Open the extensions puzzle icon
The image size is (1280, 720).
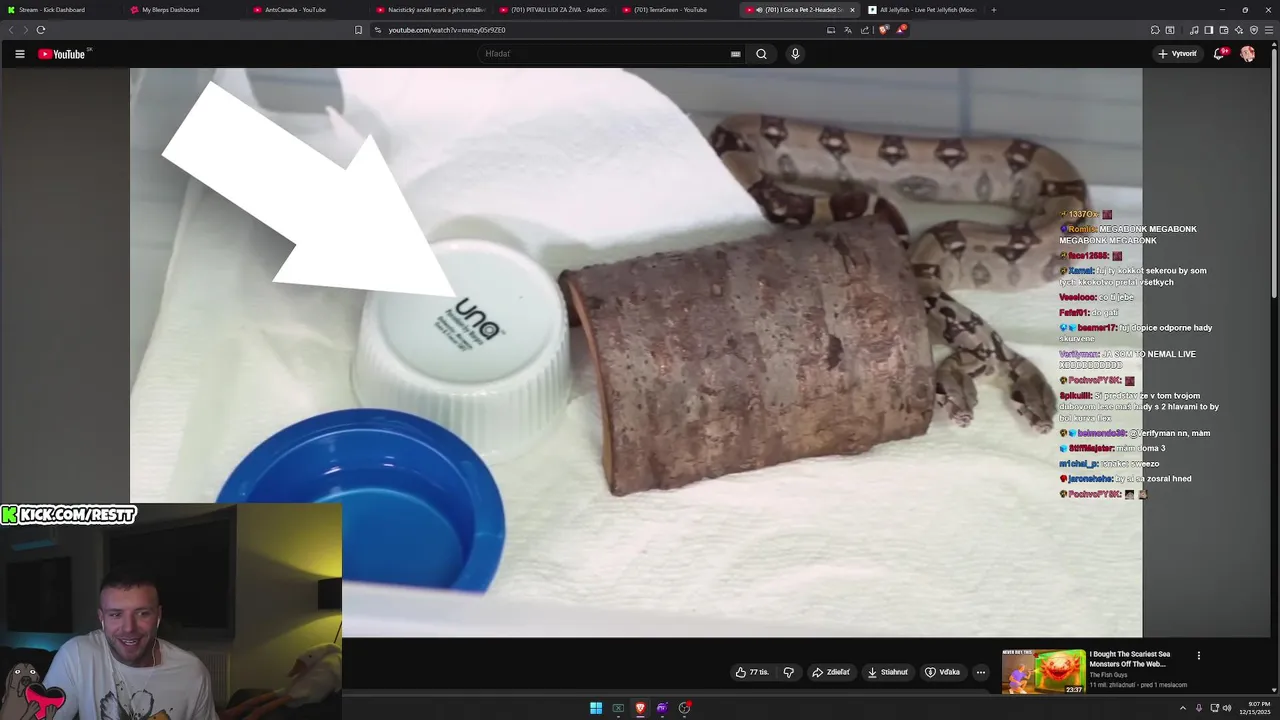click(x=1155, y=30)
